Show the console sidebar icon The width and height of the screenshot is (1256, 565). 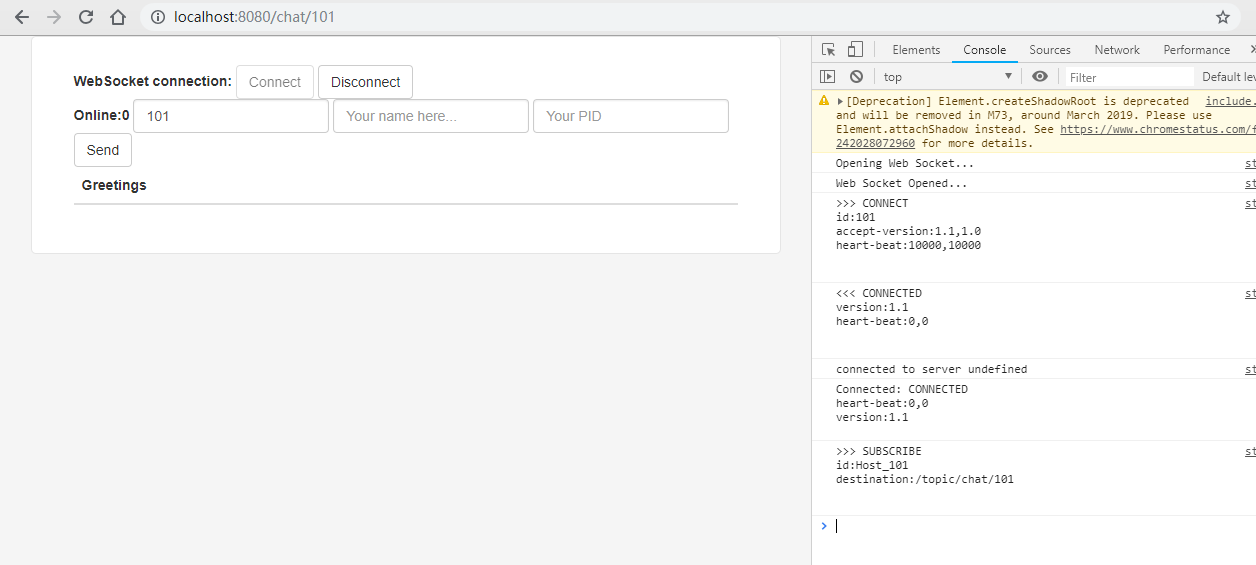pyautogui.click(x=827, y=76)
